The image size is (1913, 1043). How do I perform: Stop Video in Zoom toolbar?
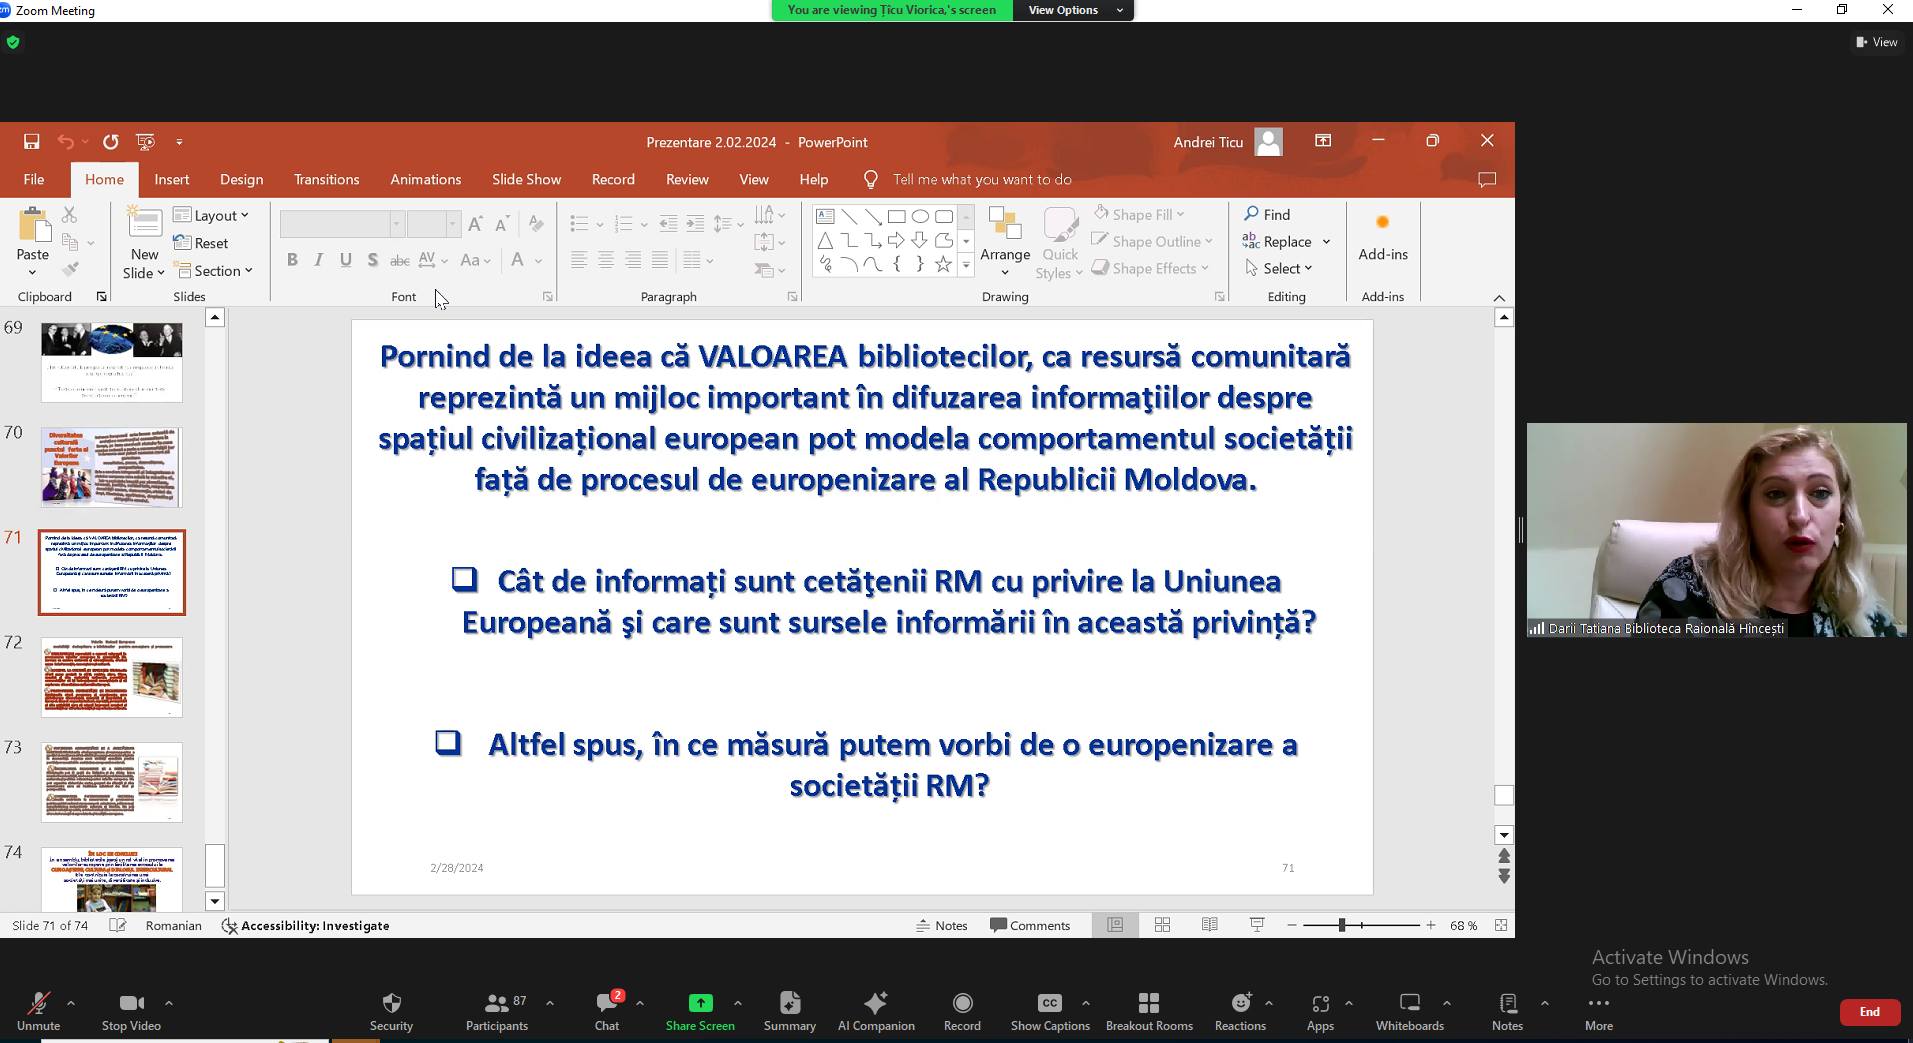[131, 1011]
